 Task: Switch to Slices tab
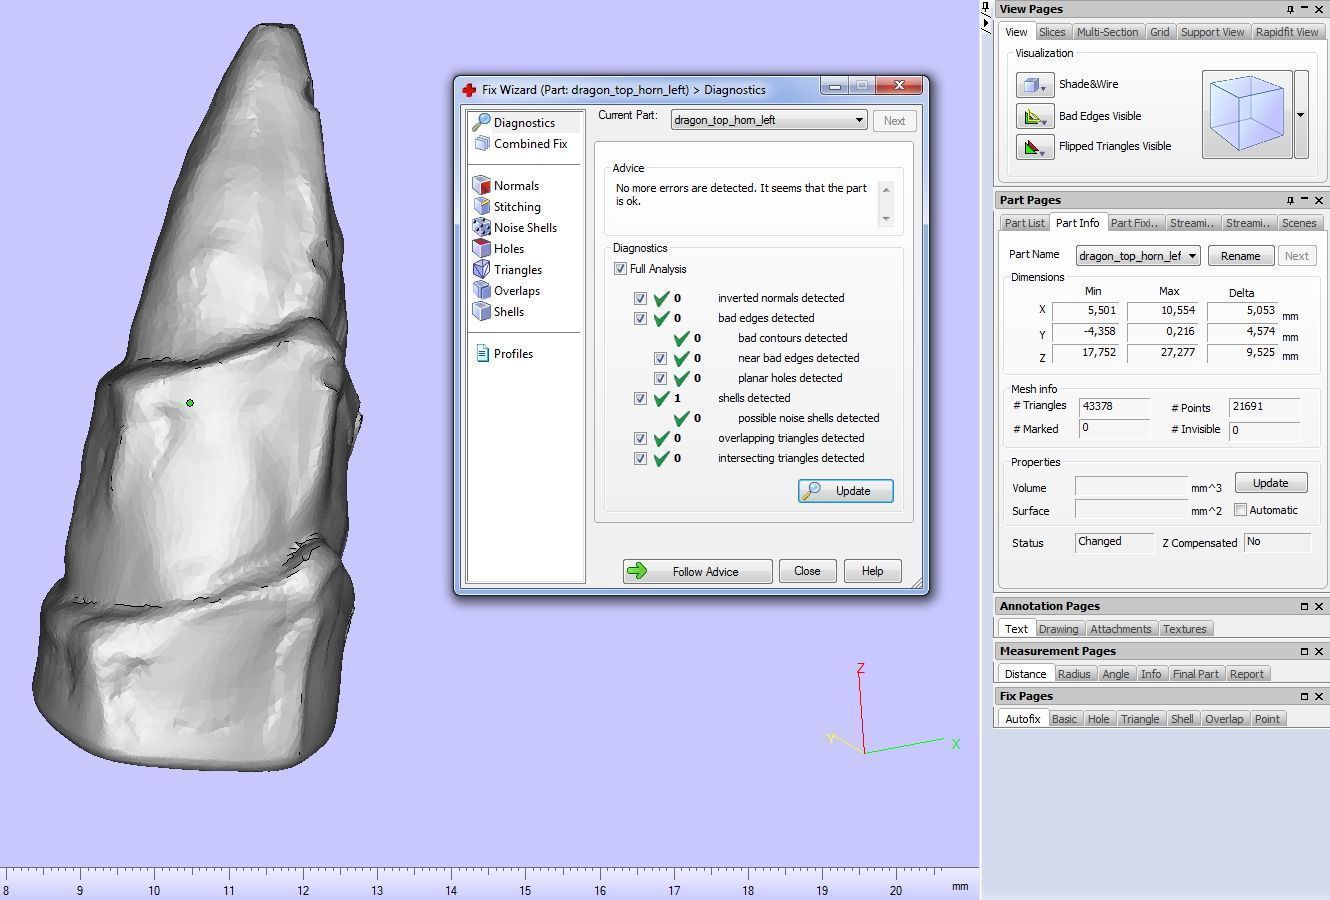(x=1052, y=32)
